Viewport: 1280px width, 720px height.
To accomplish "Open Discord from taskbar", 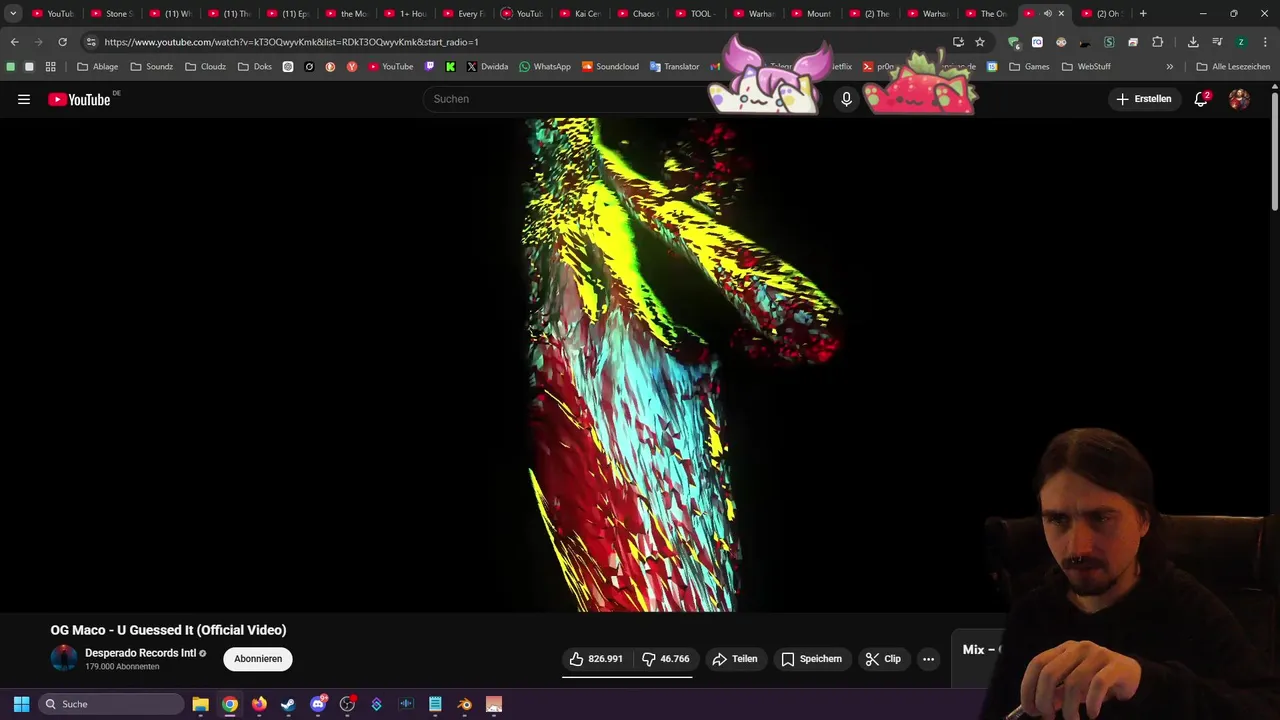I will (318, 704).
